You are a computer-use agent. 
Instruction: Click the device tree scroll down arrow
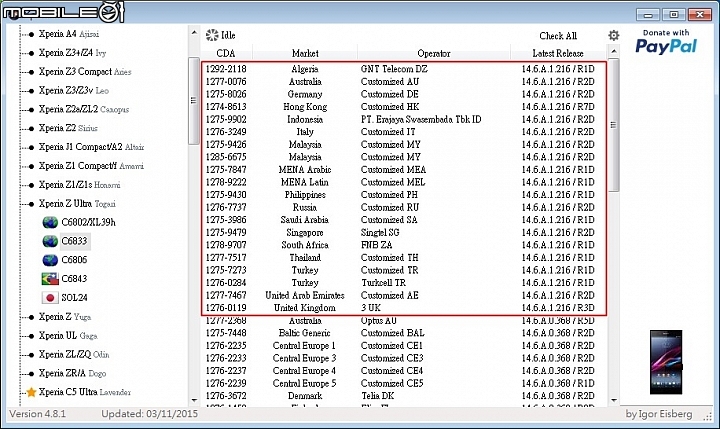point(194,400)
